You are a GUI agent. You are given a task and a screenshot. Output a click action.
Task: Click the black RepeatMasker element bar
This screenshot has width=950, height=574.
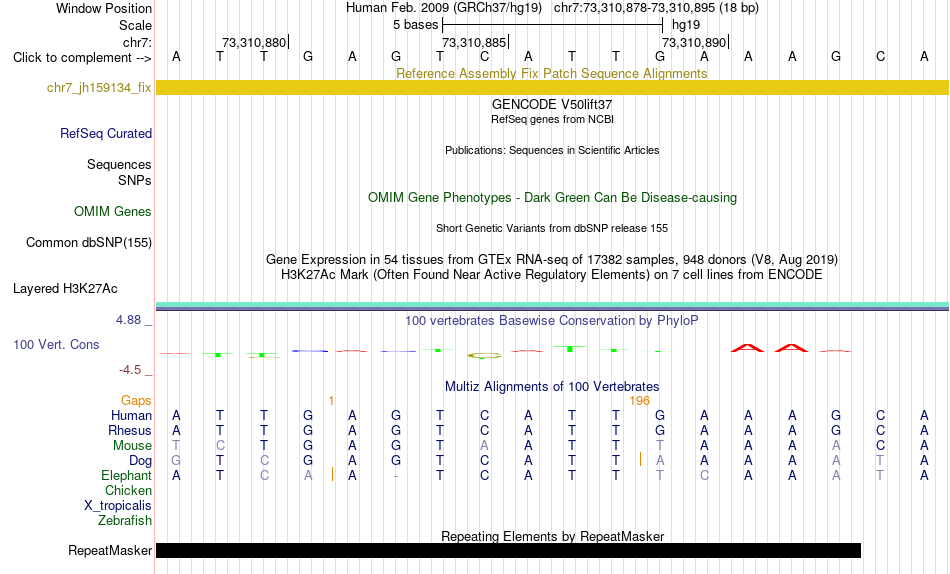[508, 550]
